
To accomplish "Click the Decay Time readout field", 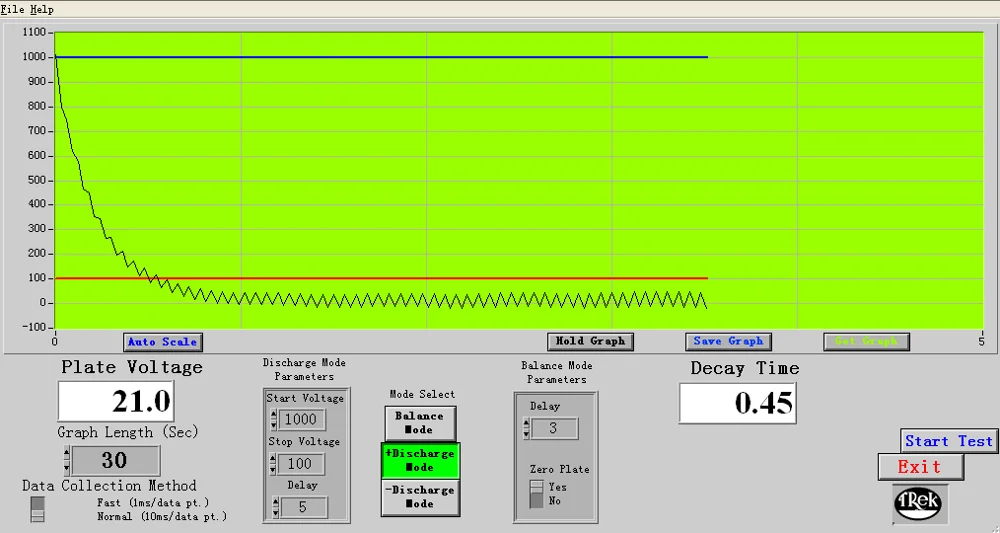I will point(738,403).
